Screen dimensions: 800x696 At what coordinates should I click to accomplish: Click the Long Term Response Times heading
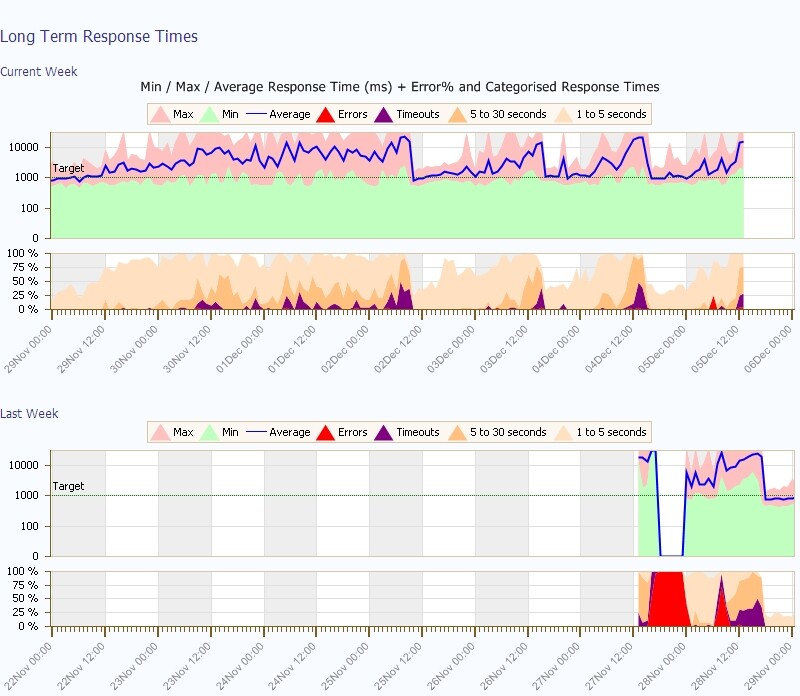(x=99, y=36)
